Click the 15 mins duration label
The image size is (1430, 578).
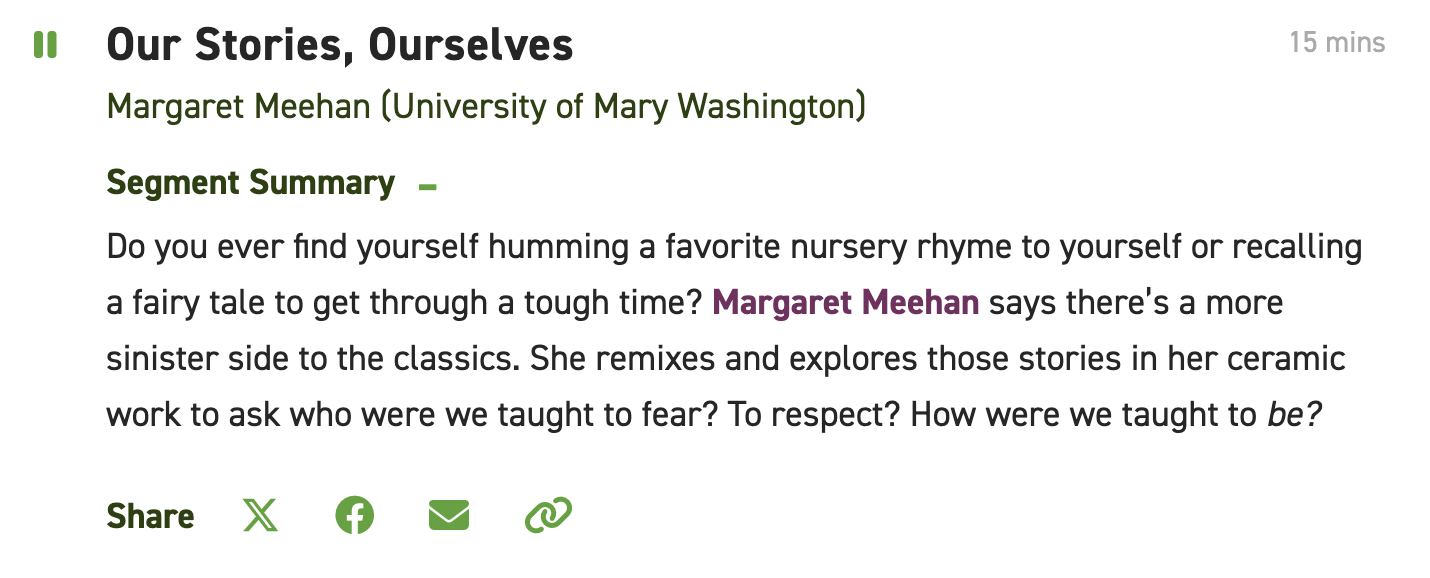(1337, 43)
